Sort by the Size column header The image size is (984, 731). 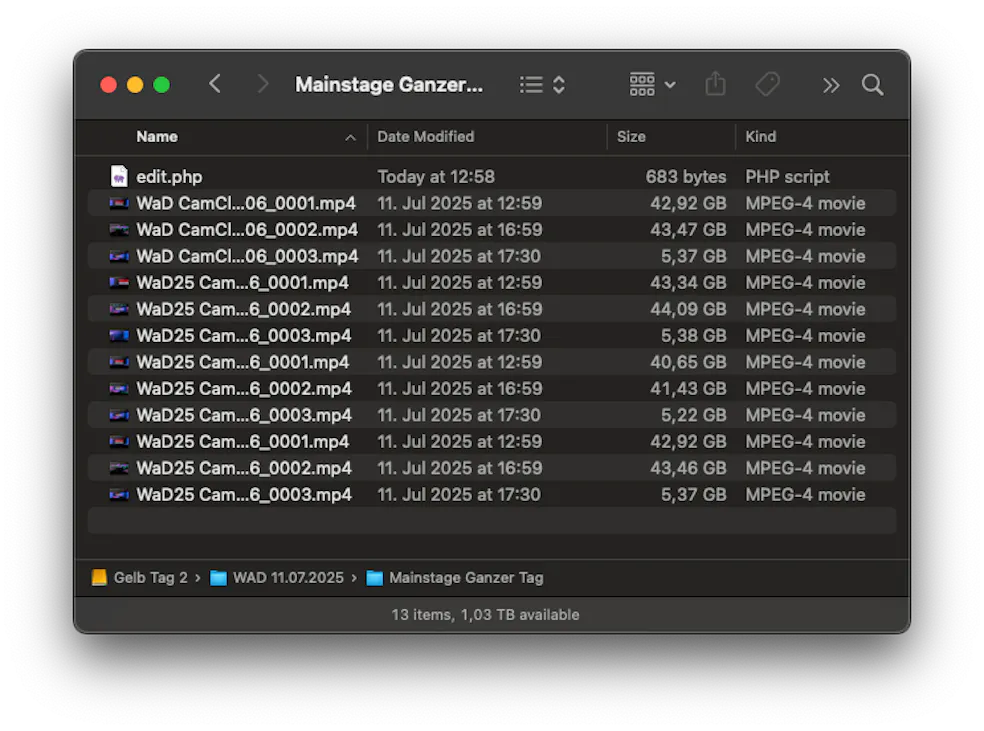pos(631,137)
